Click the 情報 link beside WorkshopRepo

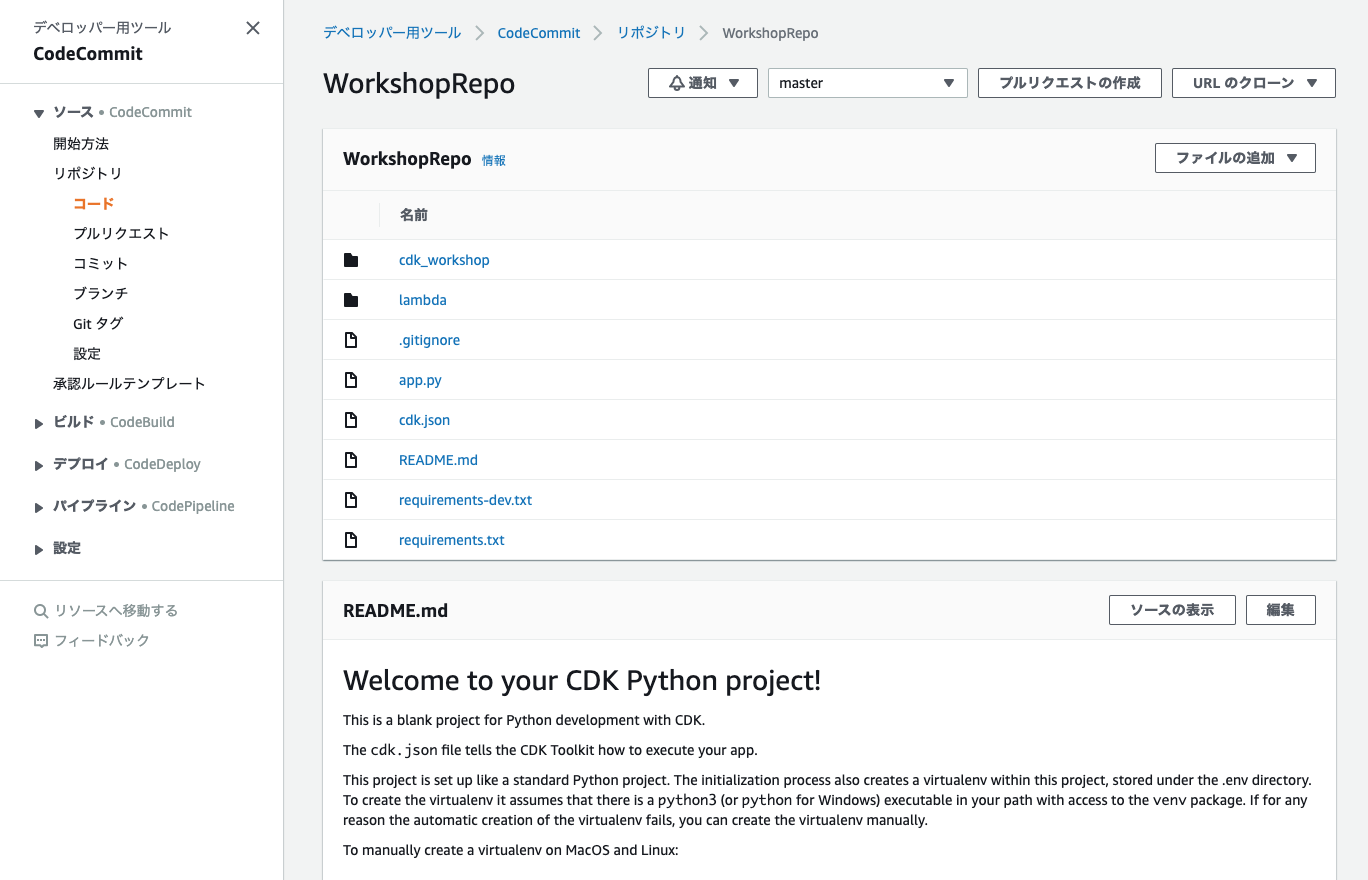pyautogui.click(x=494, y=160)
